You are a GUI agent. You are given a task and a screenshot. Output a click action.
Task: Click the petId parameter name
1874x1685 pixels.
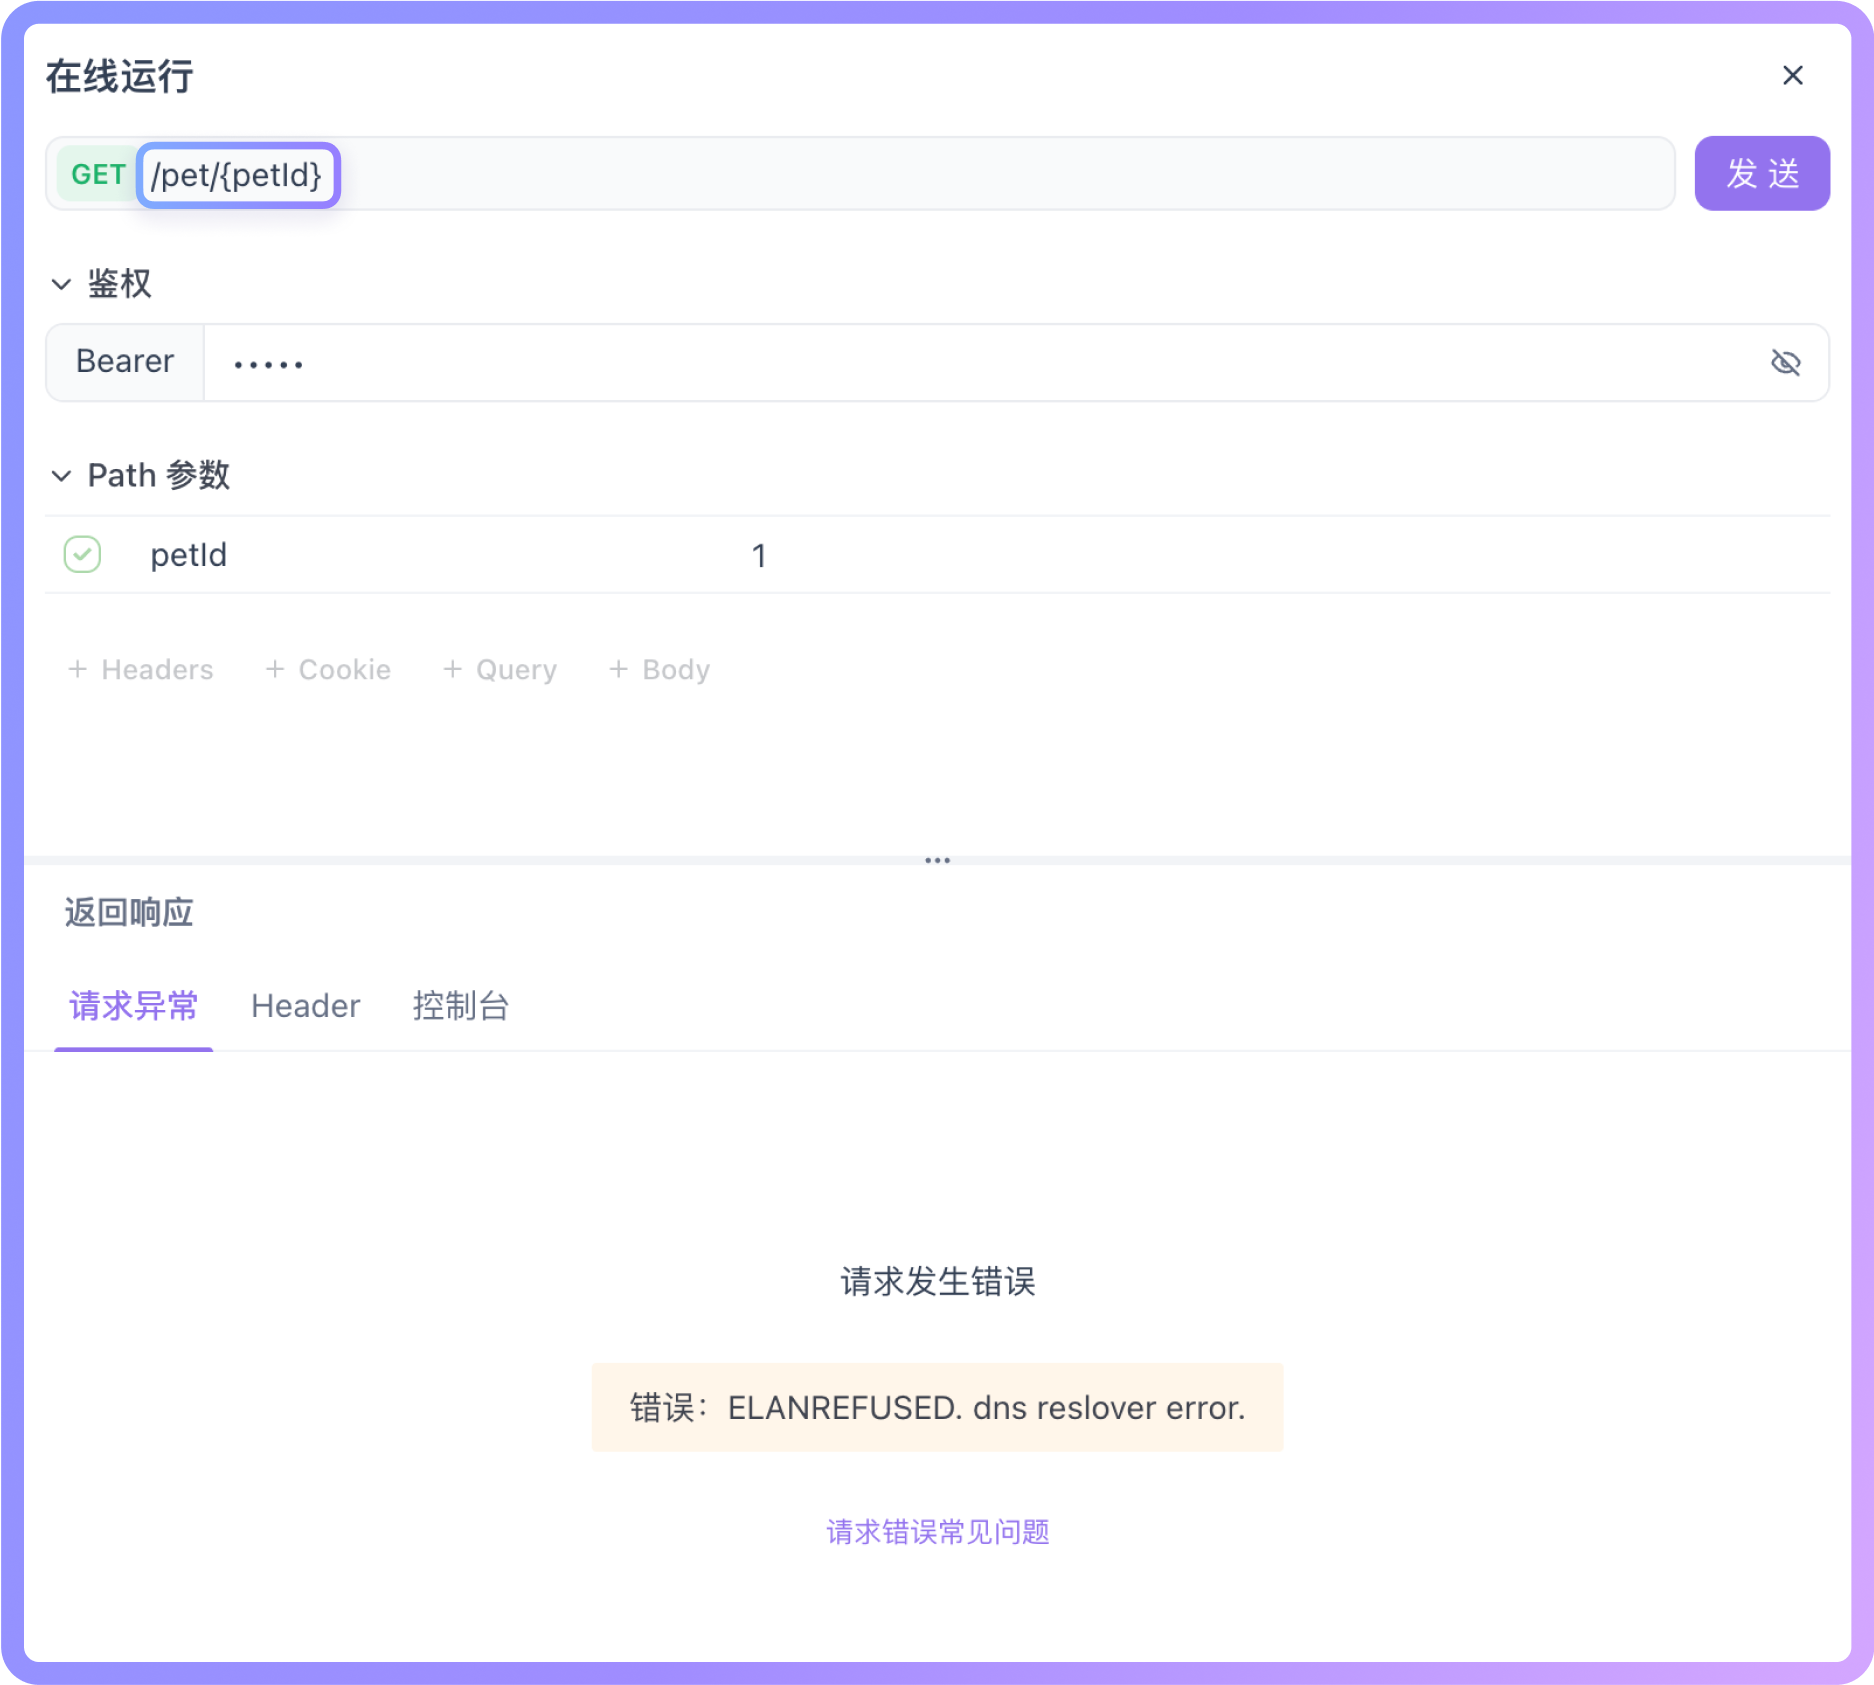(188, 555)
